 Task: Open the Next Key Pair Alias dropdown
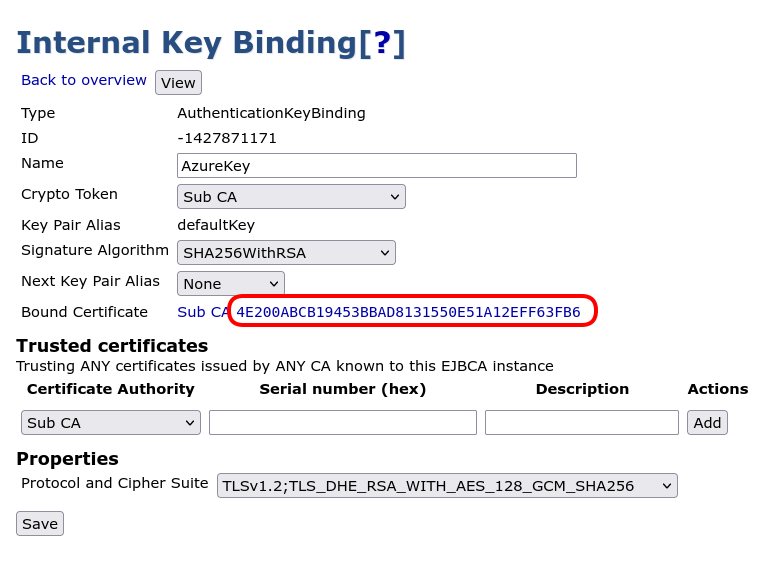[231, 284]
